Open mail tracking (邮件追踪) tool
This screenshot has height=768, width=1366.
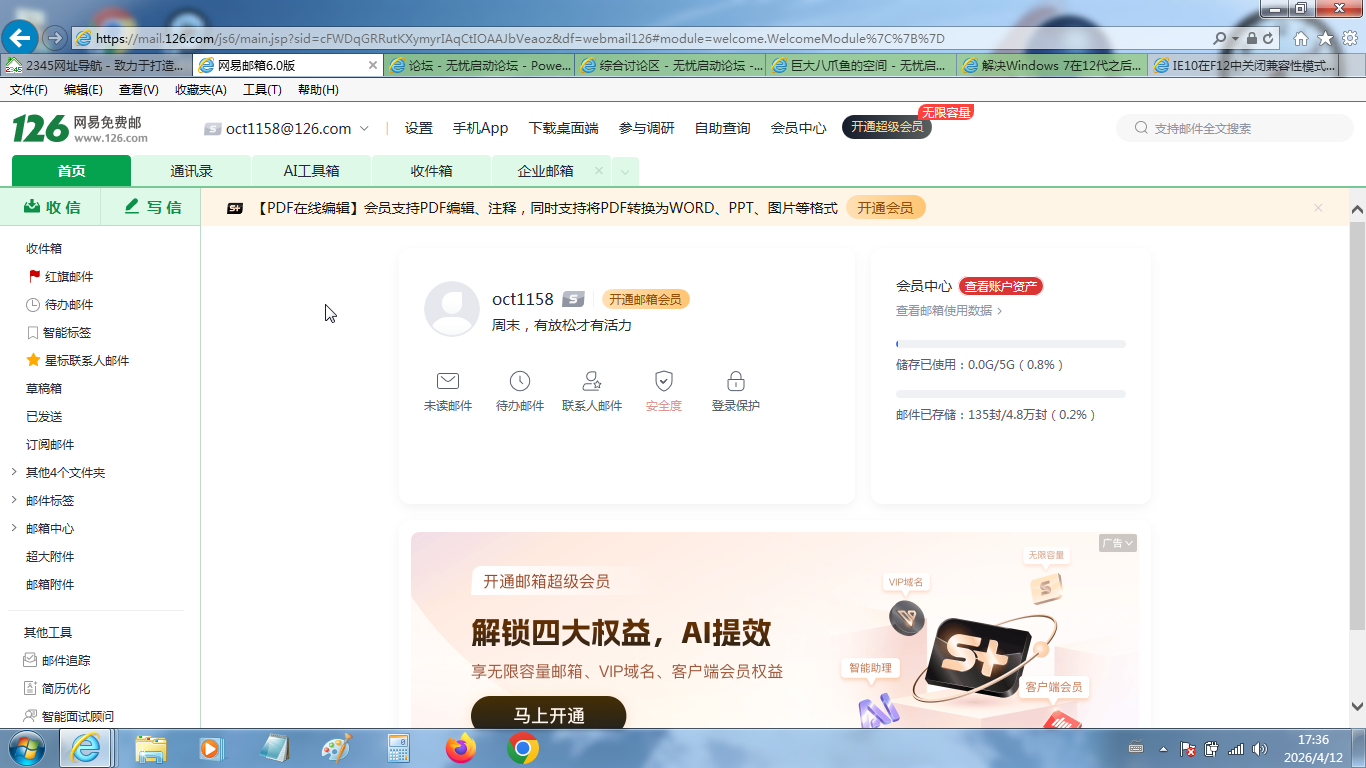pyautogui.click(x=65, y=661)
